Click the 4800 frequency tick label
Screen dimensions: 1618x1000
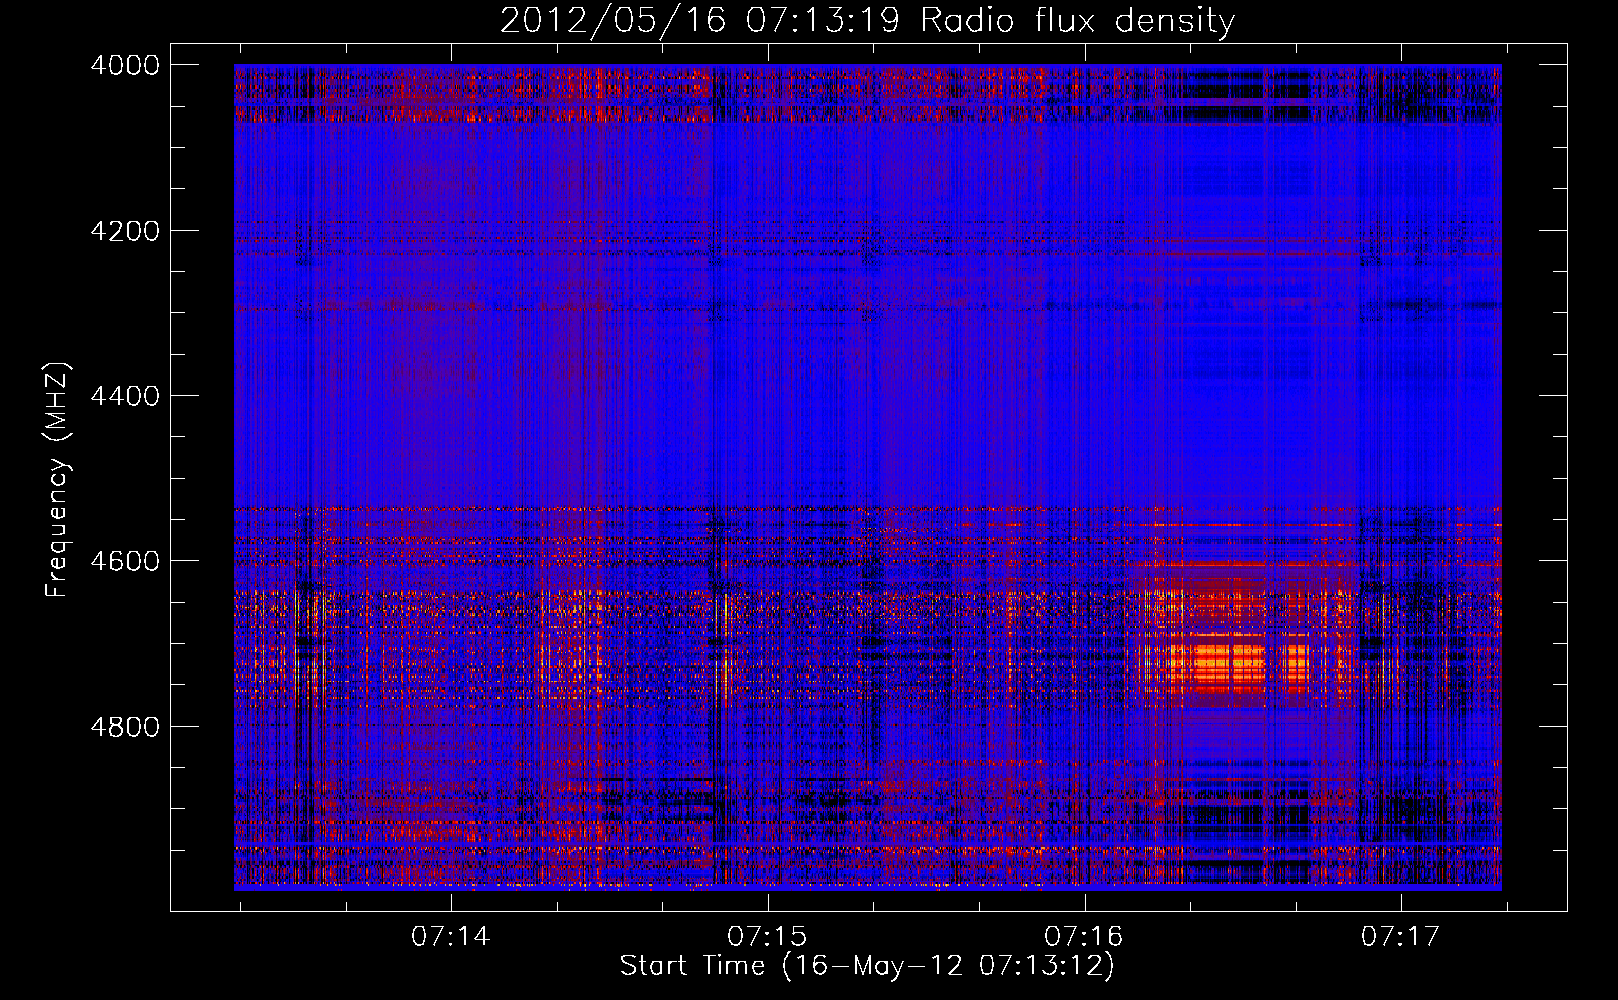125,726
